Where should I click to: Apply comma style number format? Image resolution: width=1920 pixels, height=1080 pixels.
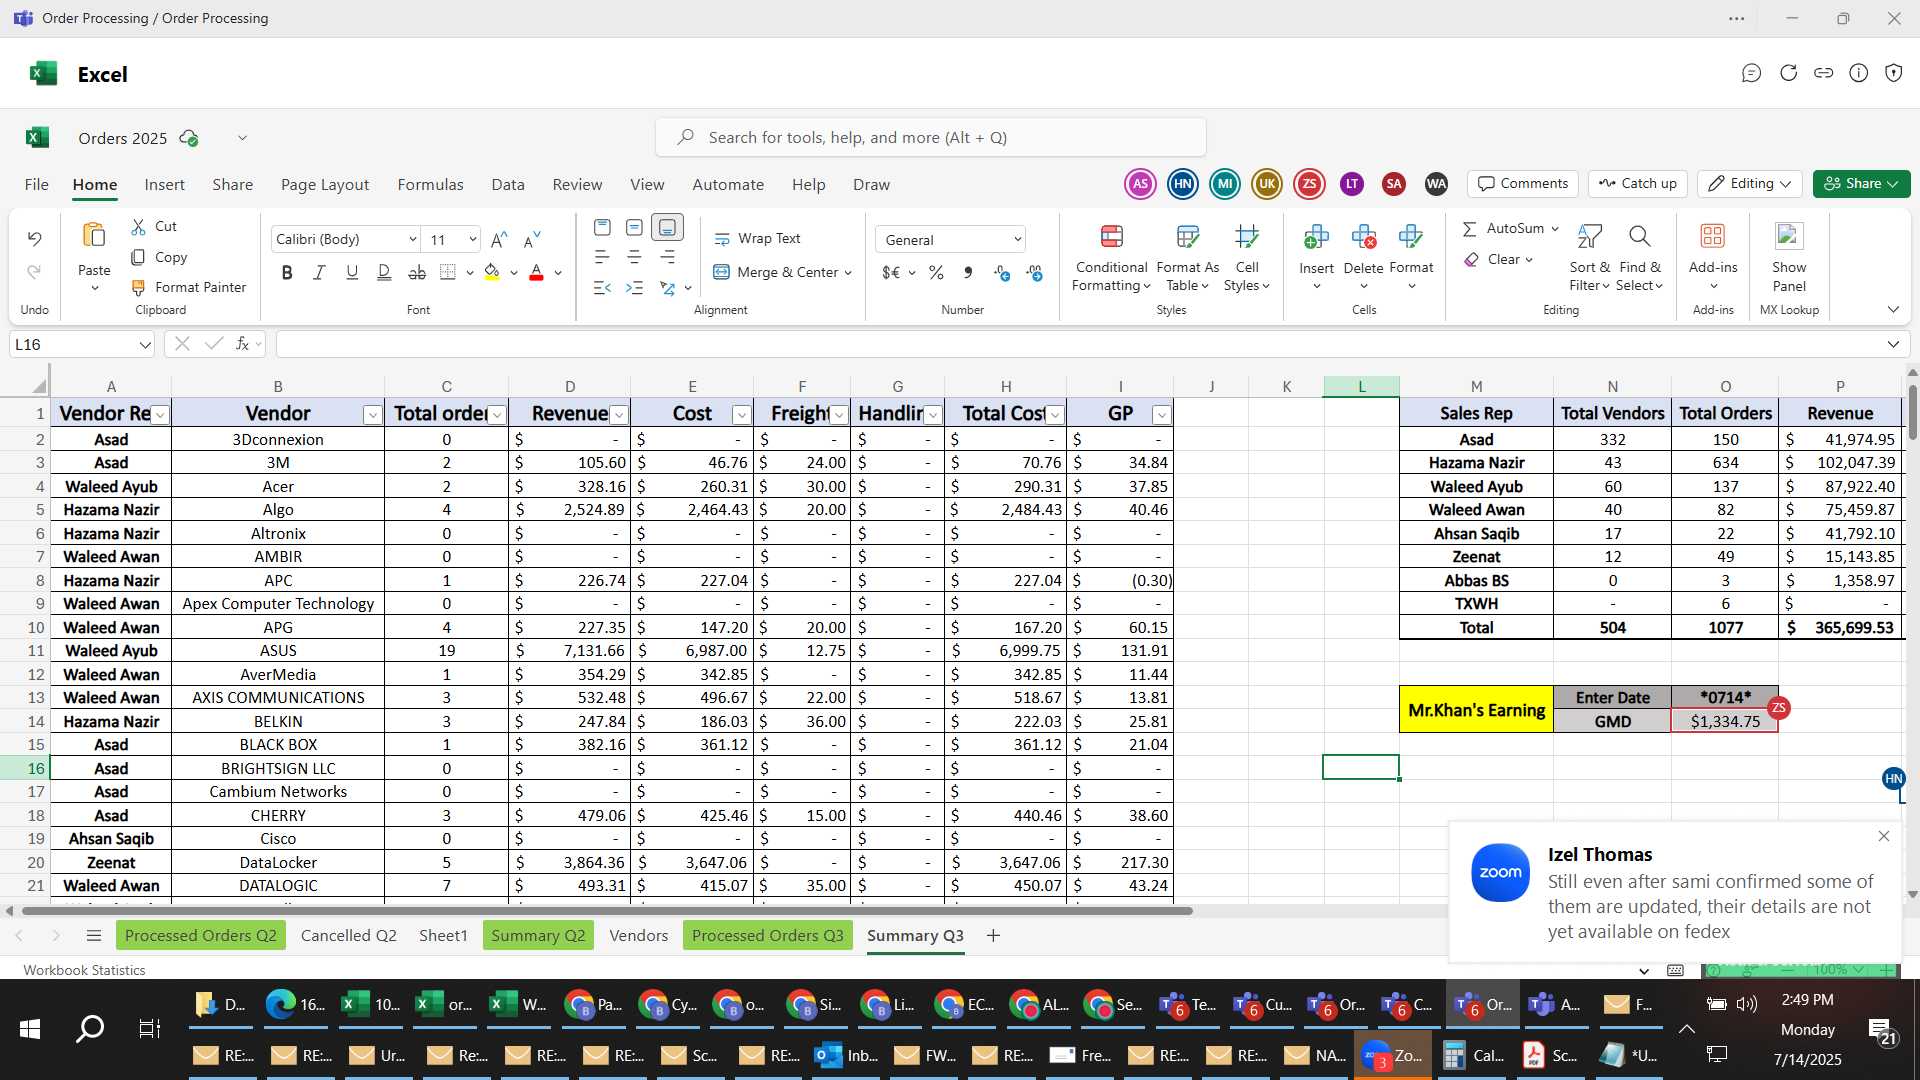click(968, 272)
